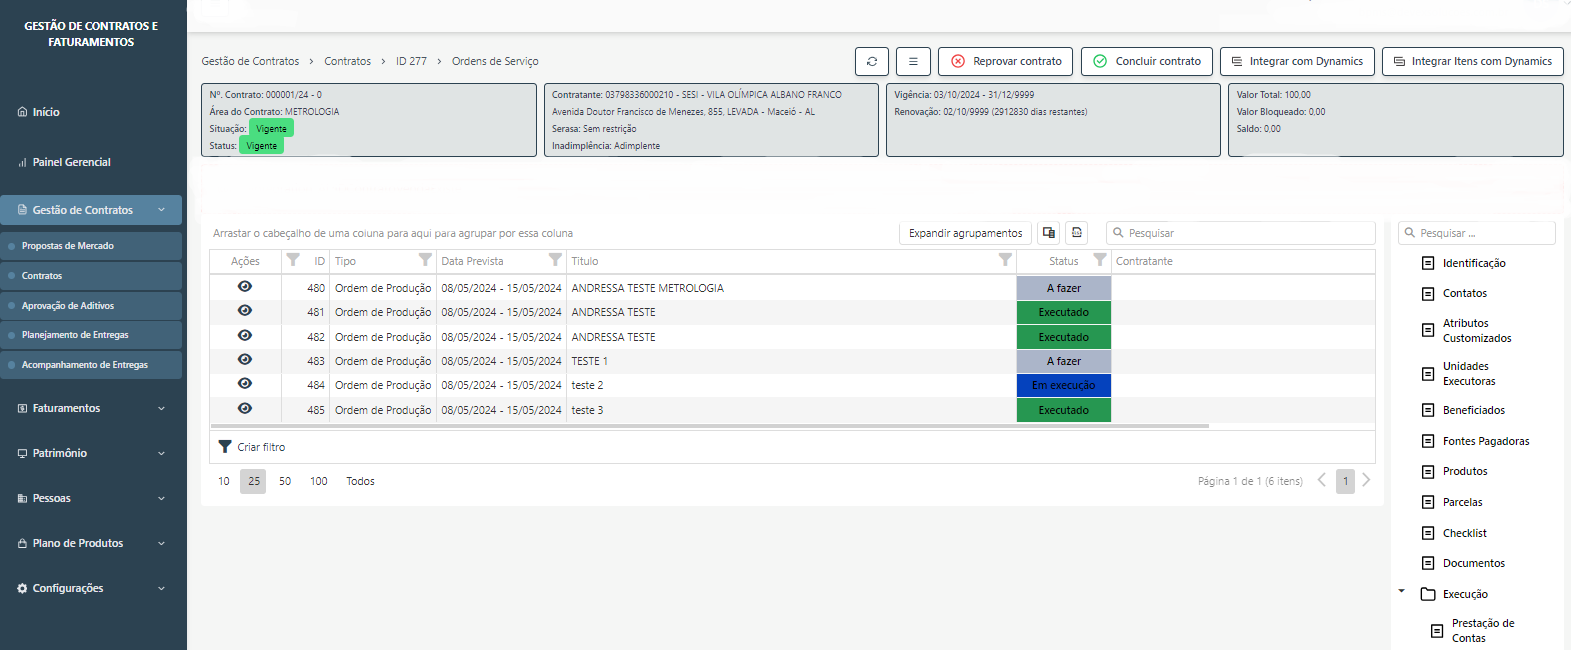
Task: Go to Painel Gerencial in sidebar
Action: click(71, 162)
